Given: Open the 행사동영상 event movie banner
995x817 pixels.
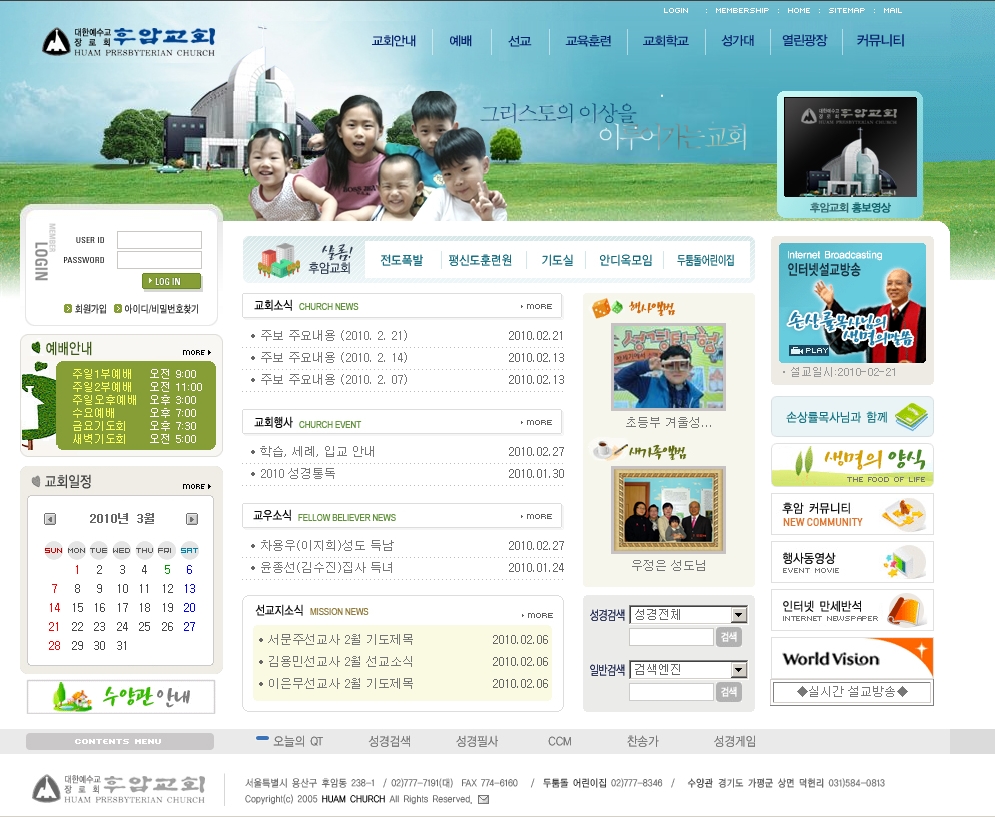Looking at the screenshot, I should click(x=852, y=562).
